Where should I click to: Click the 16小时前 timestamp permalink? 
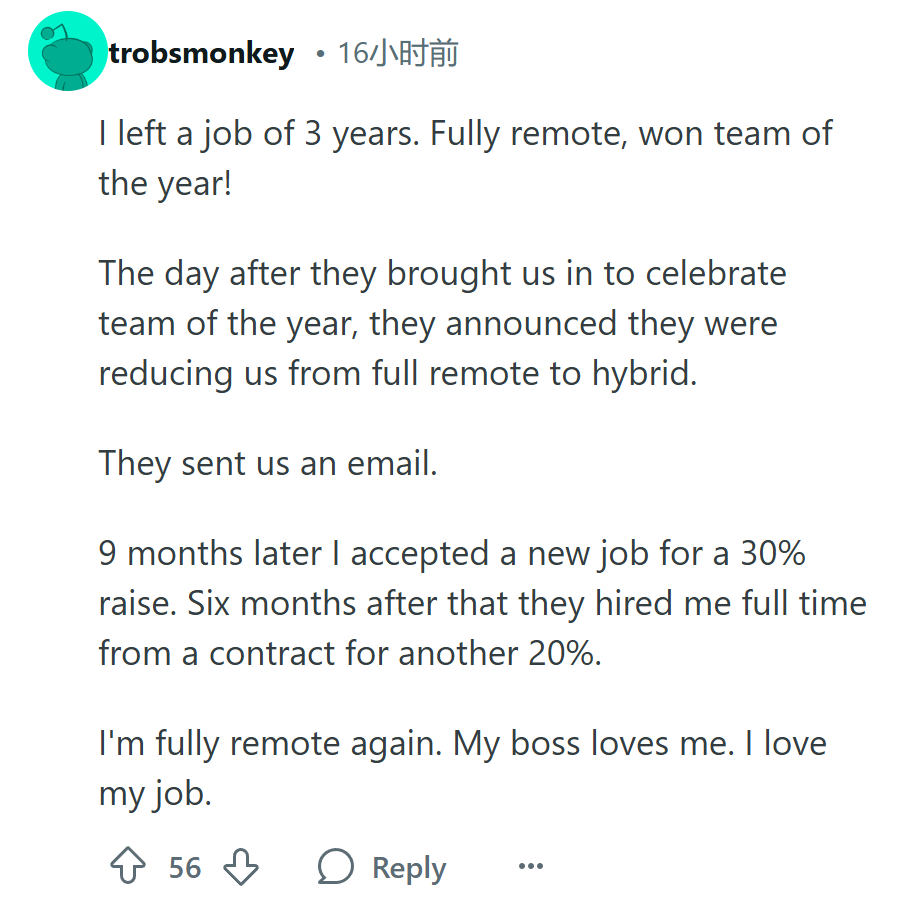(x=398, y=54)
